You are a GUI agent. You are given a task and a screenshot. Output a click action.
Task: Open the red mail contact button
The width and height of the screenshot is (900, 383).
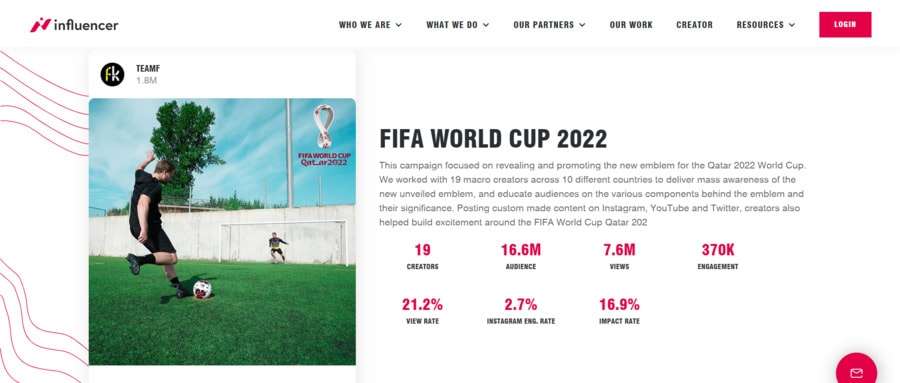pyautogui.click(x=856, y=370)
